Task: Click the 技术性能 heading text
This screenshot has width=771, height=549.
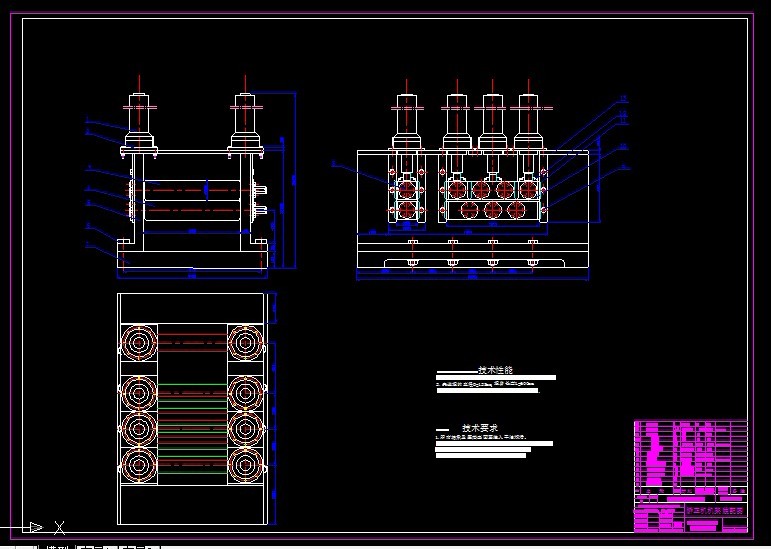Action: pyautogui.click(x=496, y=370)
